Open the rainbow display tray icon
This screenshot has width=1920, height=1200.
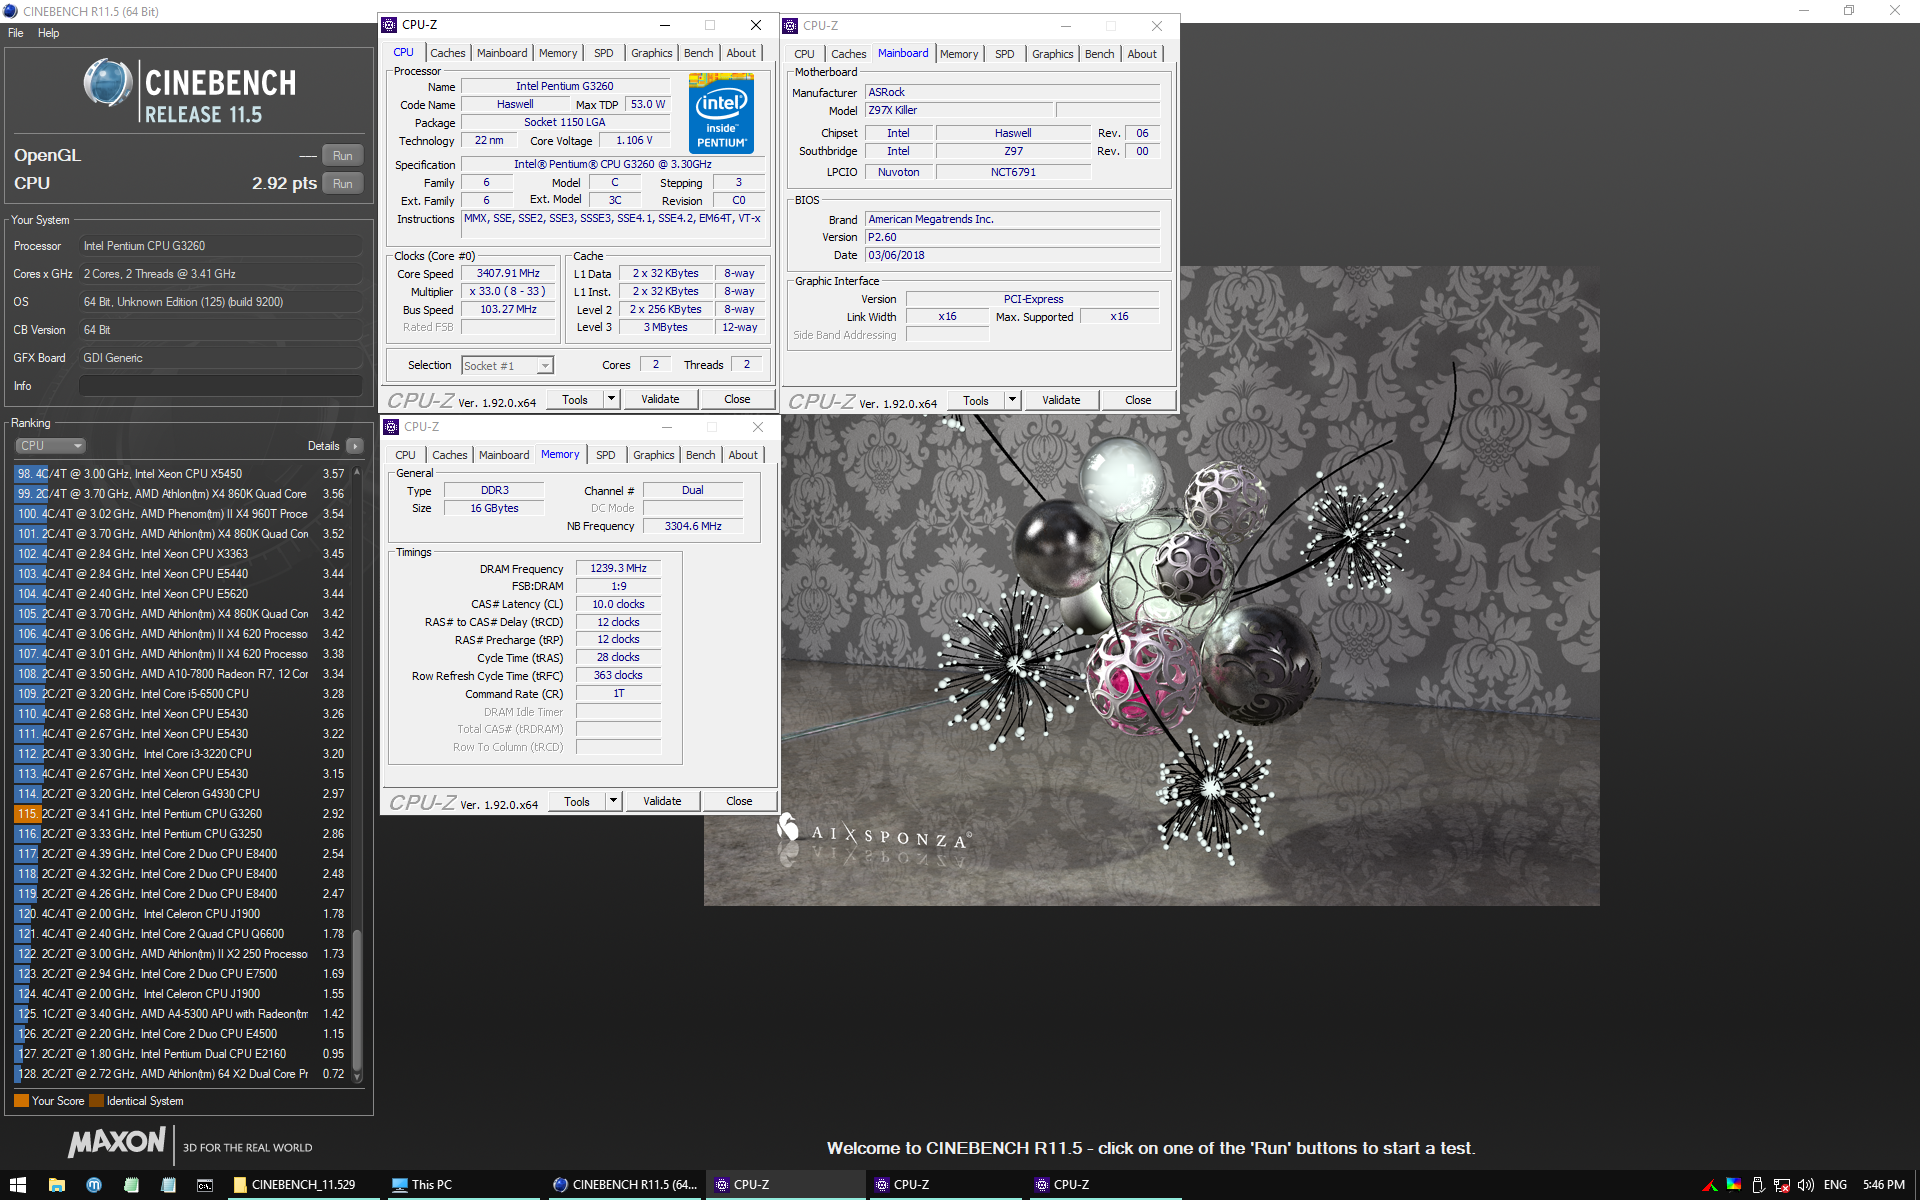[x=1734, y=1185]
